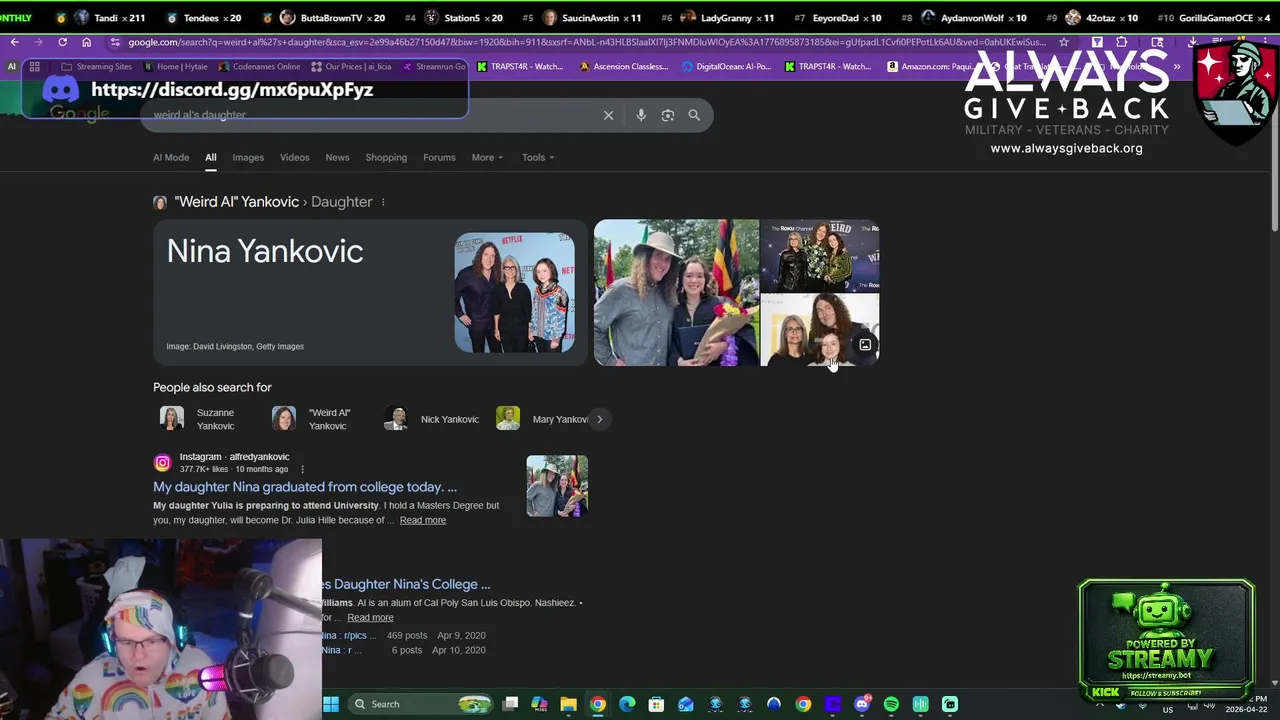Click Read more under the Cal Poly snippet
Image resolution: width=1280 pixels, height=720 pixels.
click(370, 617)
